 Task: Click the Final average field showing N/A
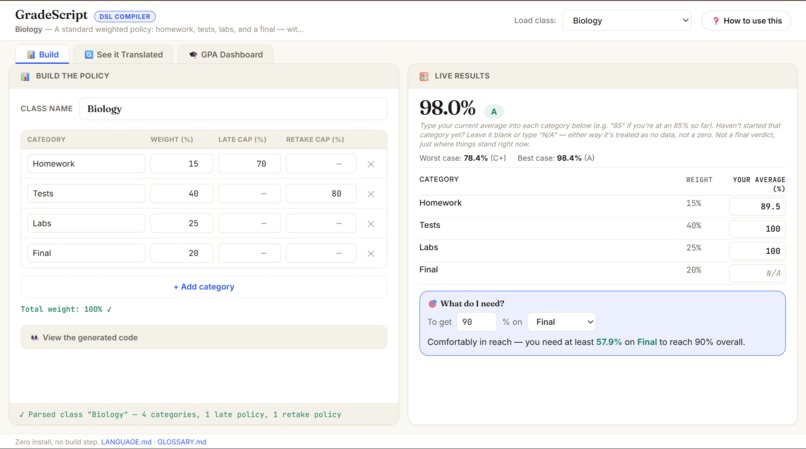pos(757,273)
